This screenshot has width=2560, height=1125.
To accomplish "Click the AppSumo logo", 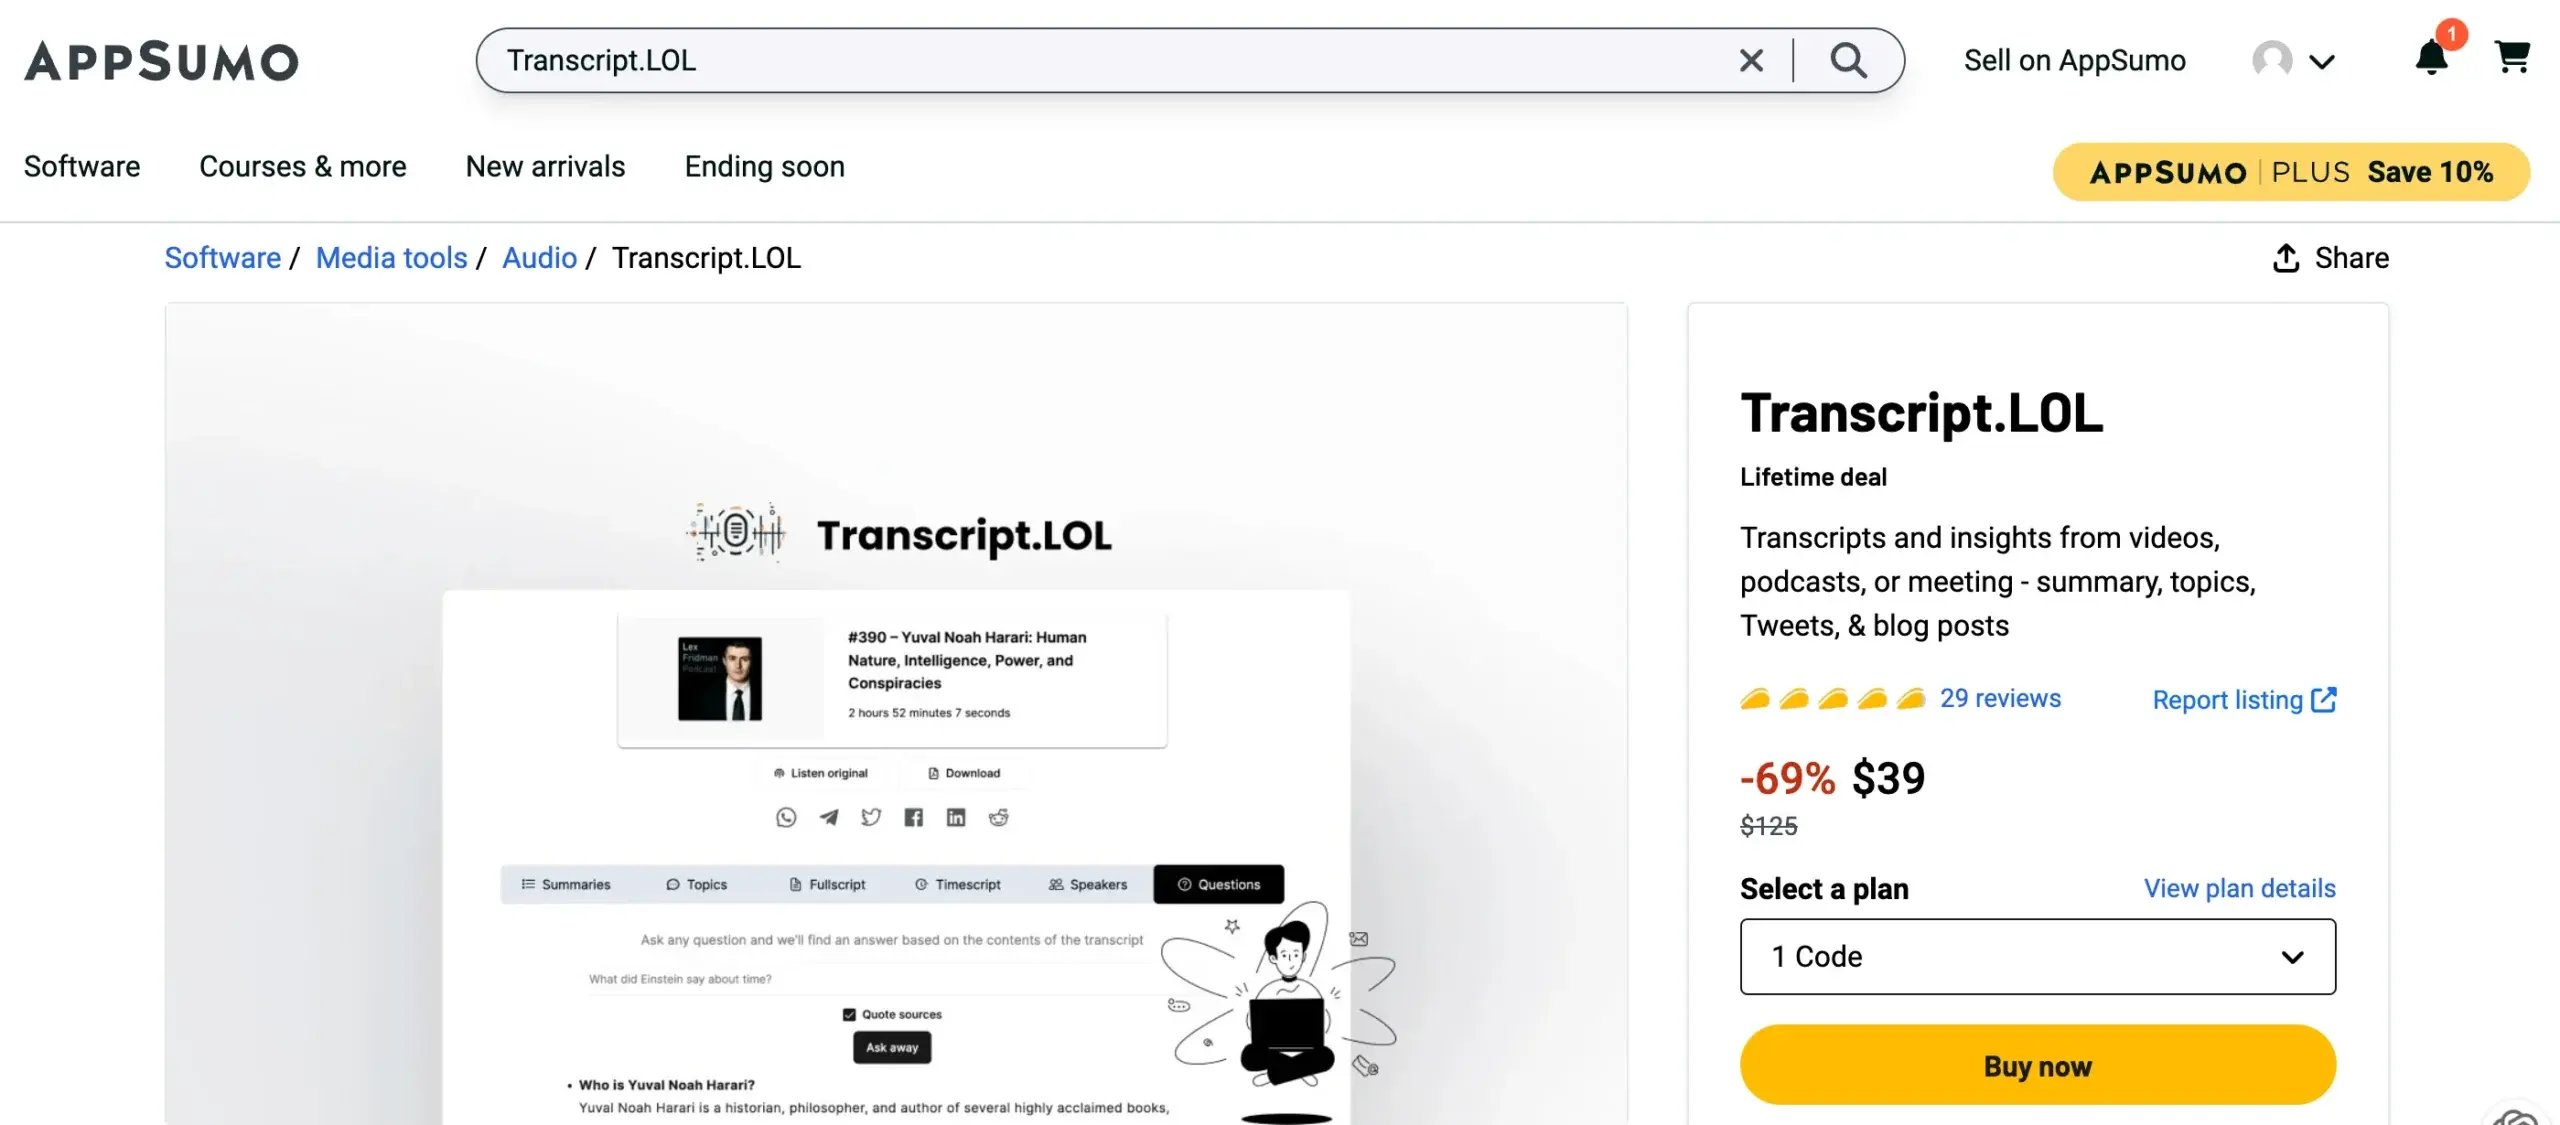I will 162,61.
